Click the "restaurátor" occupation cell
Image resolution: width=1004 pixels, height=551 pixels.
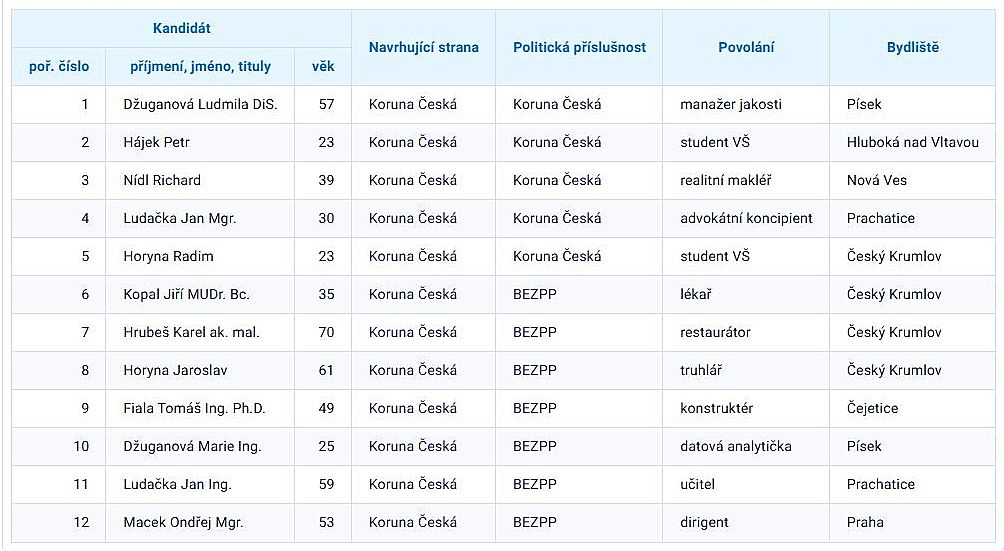[715, 332]
